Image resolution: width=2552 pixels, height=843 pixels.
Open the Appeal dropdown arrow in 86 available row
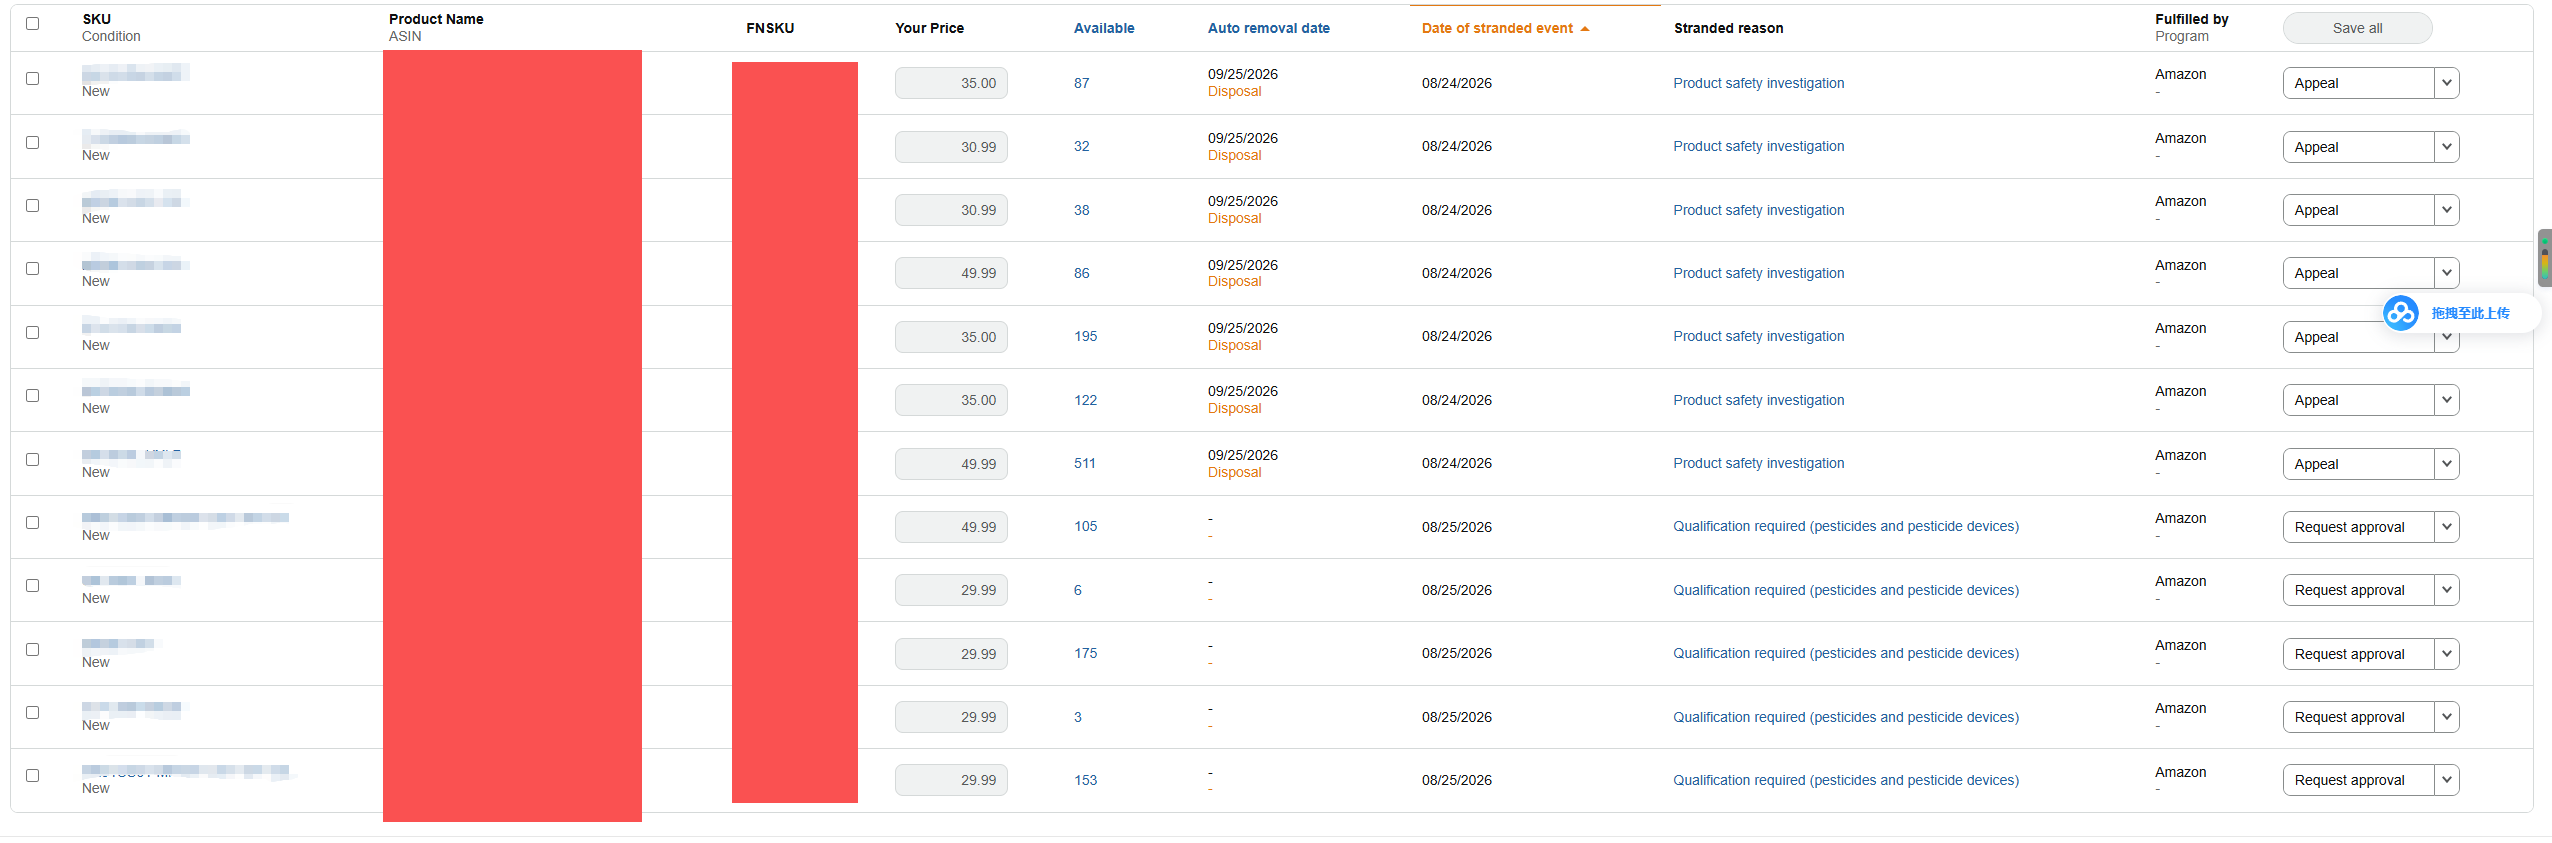coord(2446,273)
